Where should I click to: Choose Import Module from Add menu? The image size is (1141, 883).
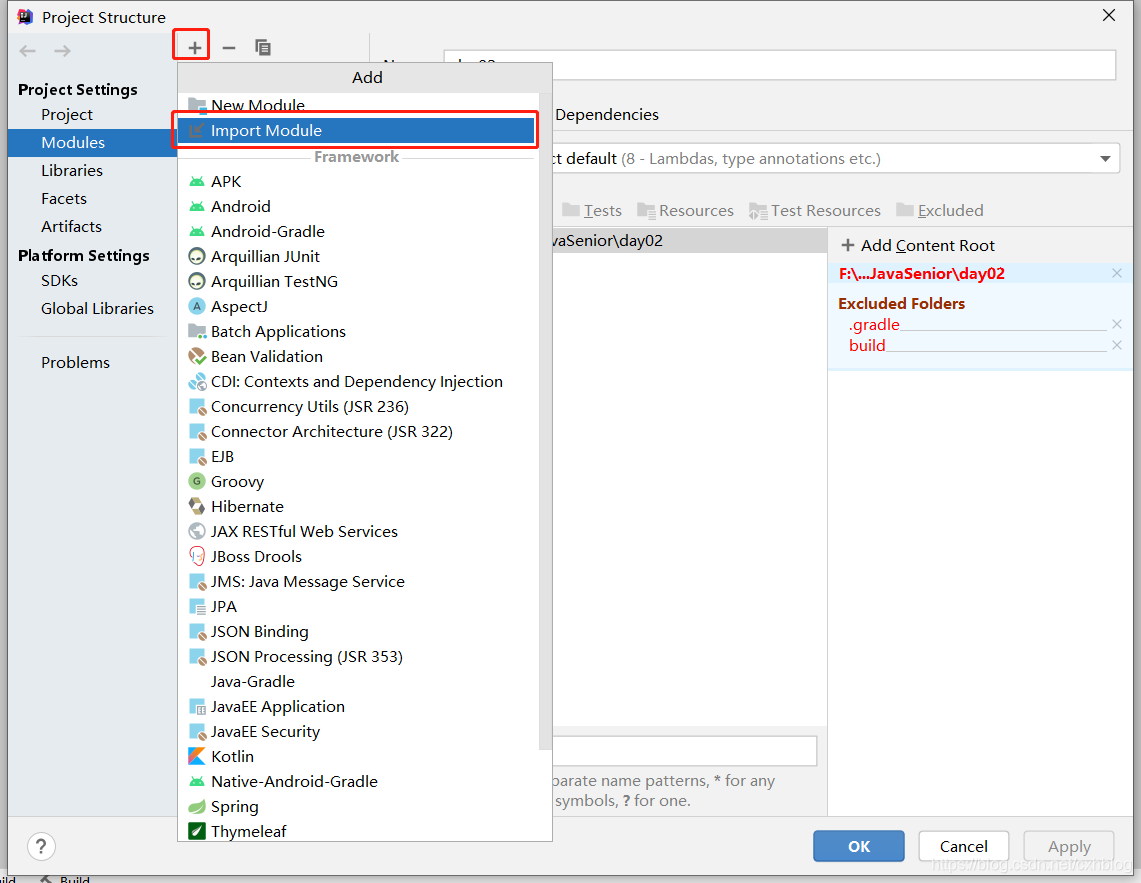tap(357, 130)
